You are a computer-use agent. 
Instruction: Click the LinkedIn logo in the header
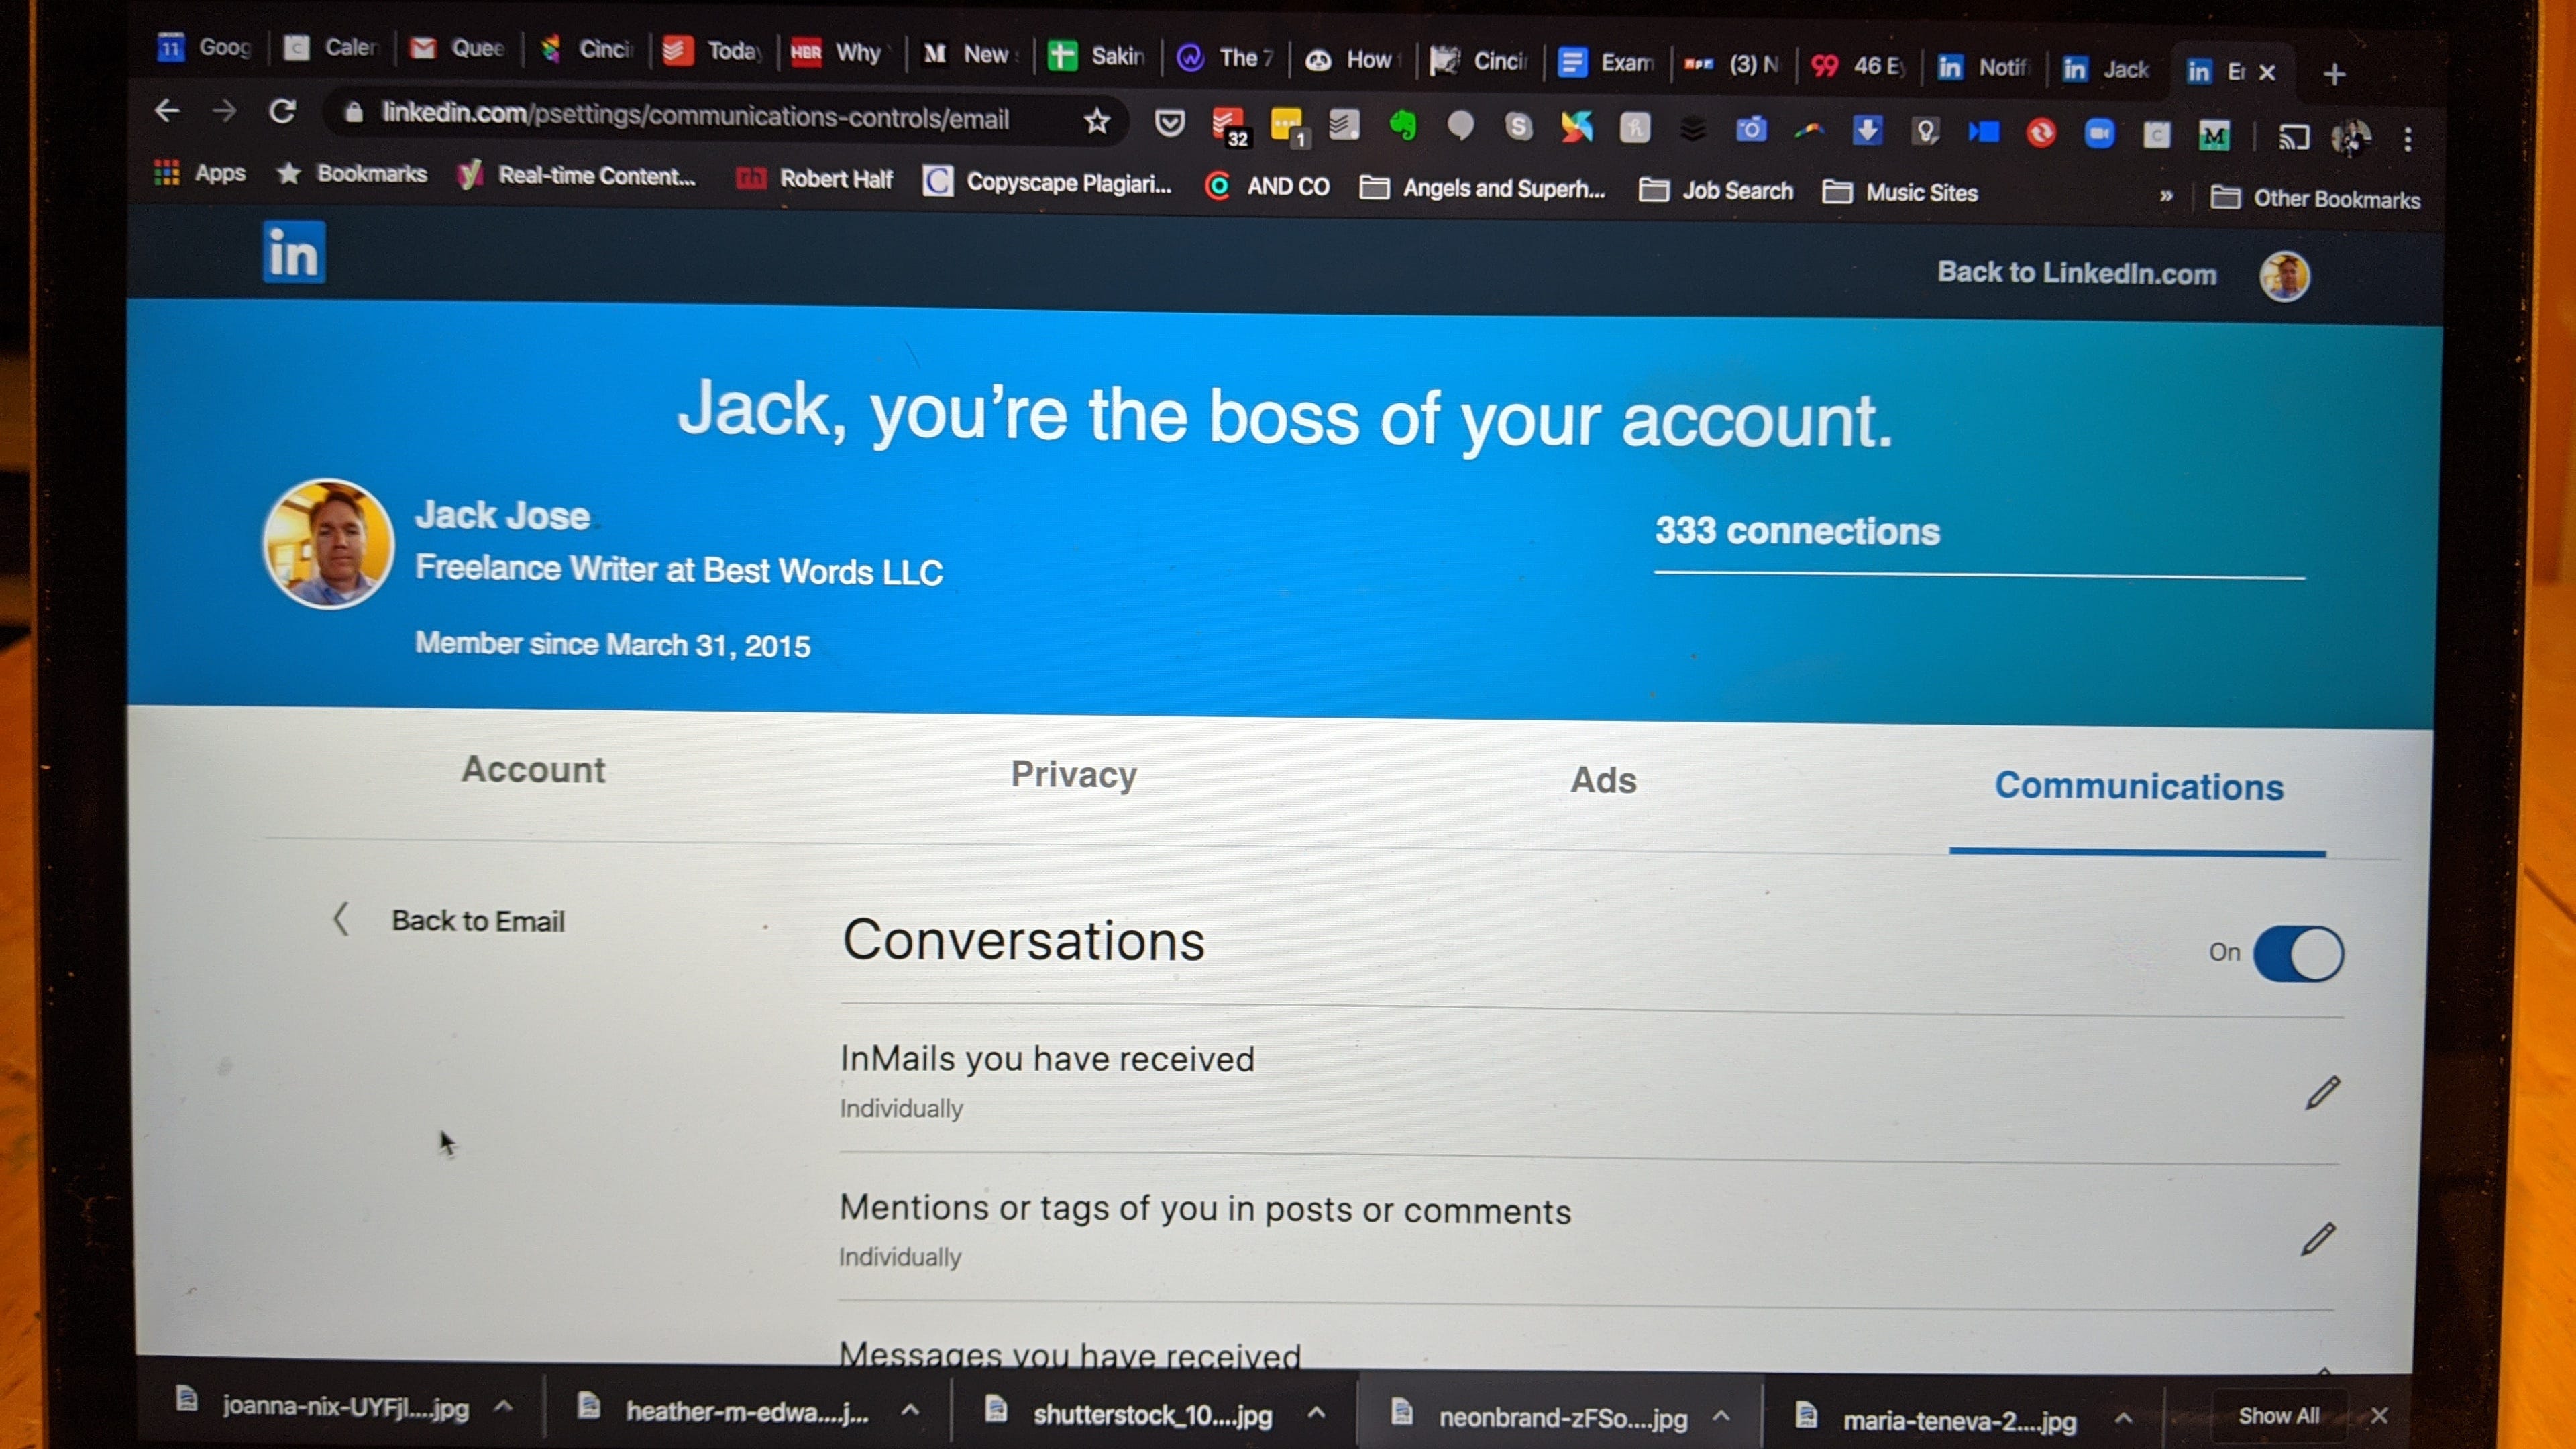[294, 251]
